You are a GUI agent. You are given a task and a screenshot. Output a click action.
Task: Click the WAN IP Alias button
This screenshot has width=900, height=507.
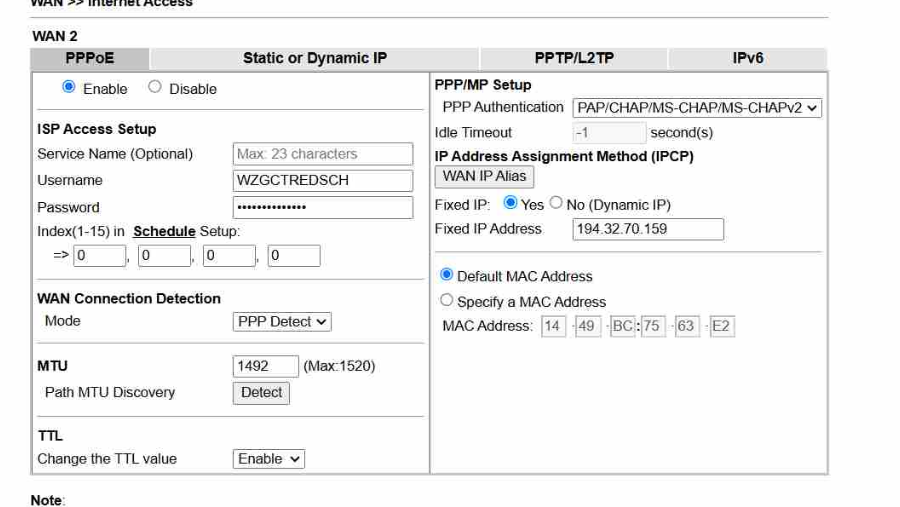click(484, 176)
